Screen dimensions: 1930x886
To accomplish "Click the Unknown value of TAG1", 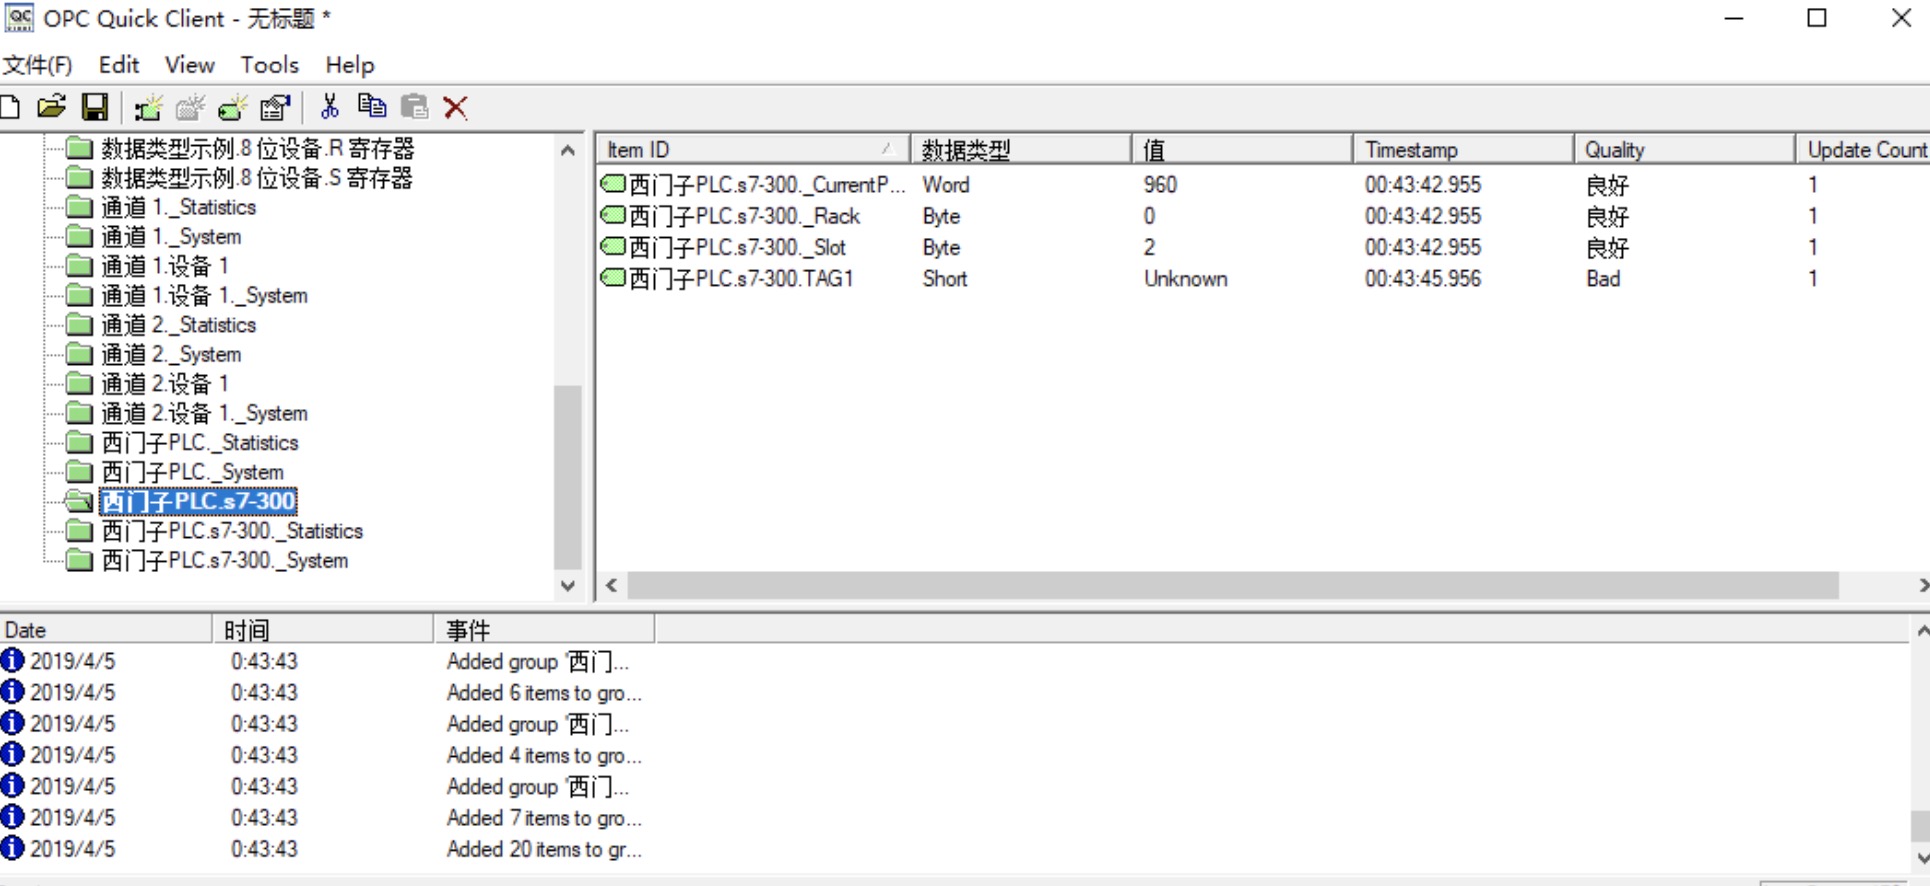I will (x=1186, y=278).
